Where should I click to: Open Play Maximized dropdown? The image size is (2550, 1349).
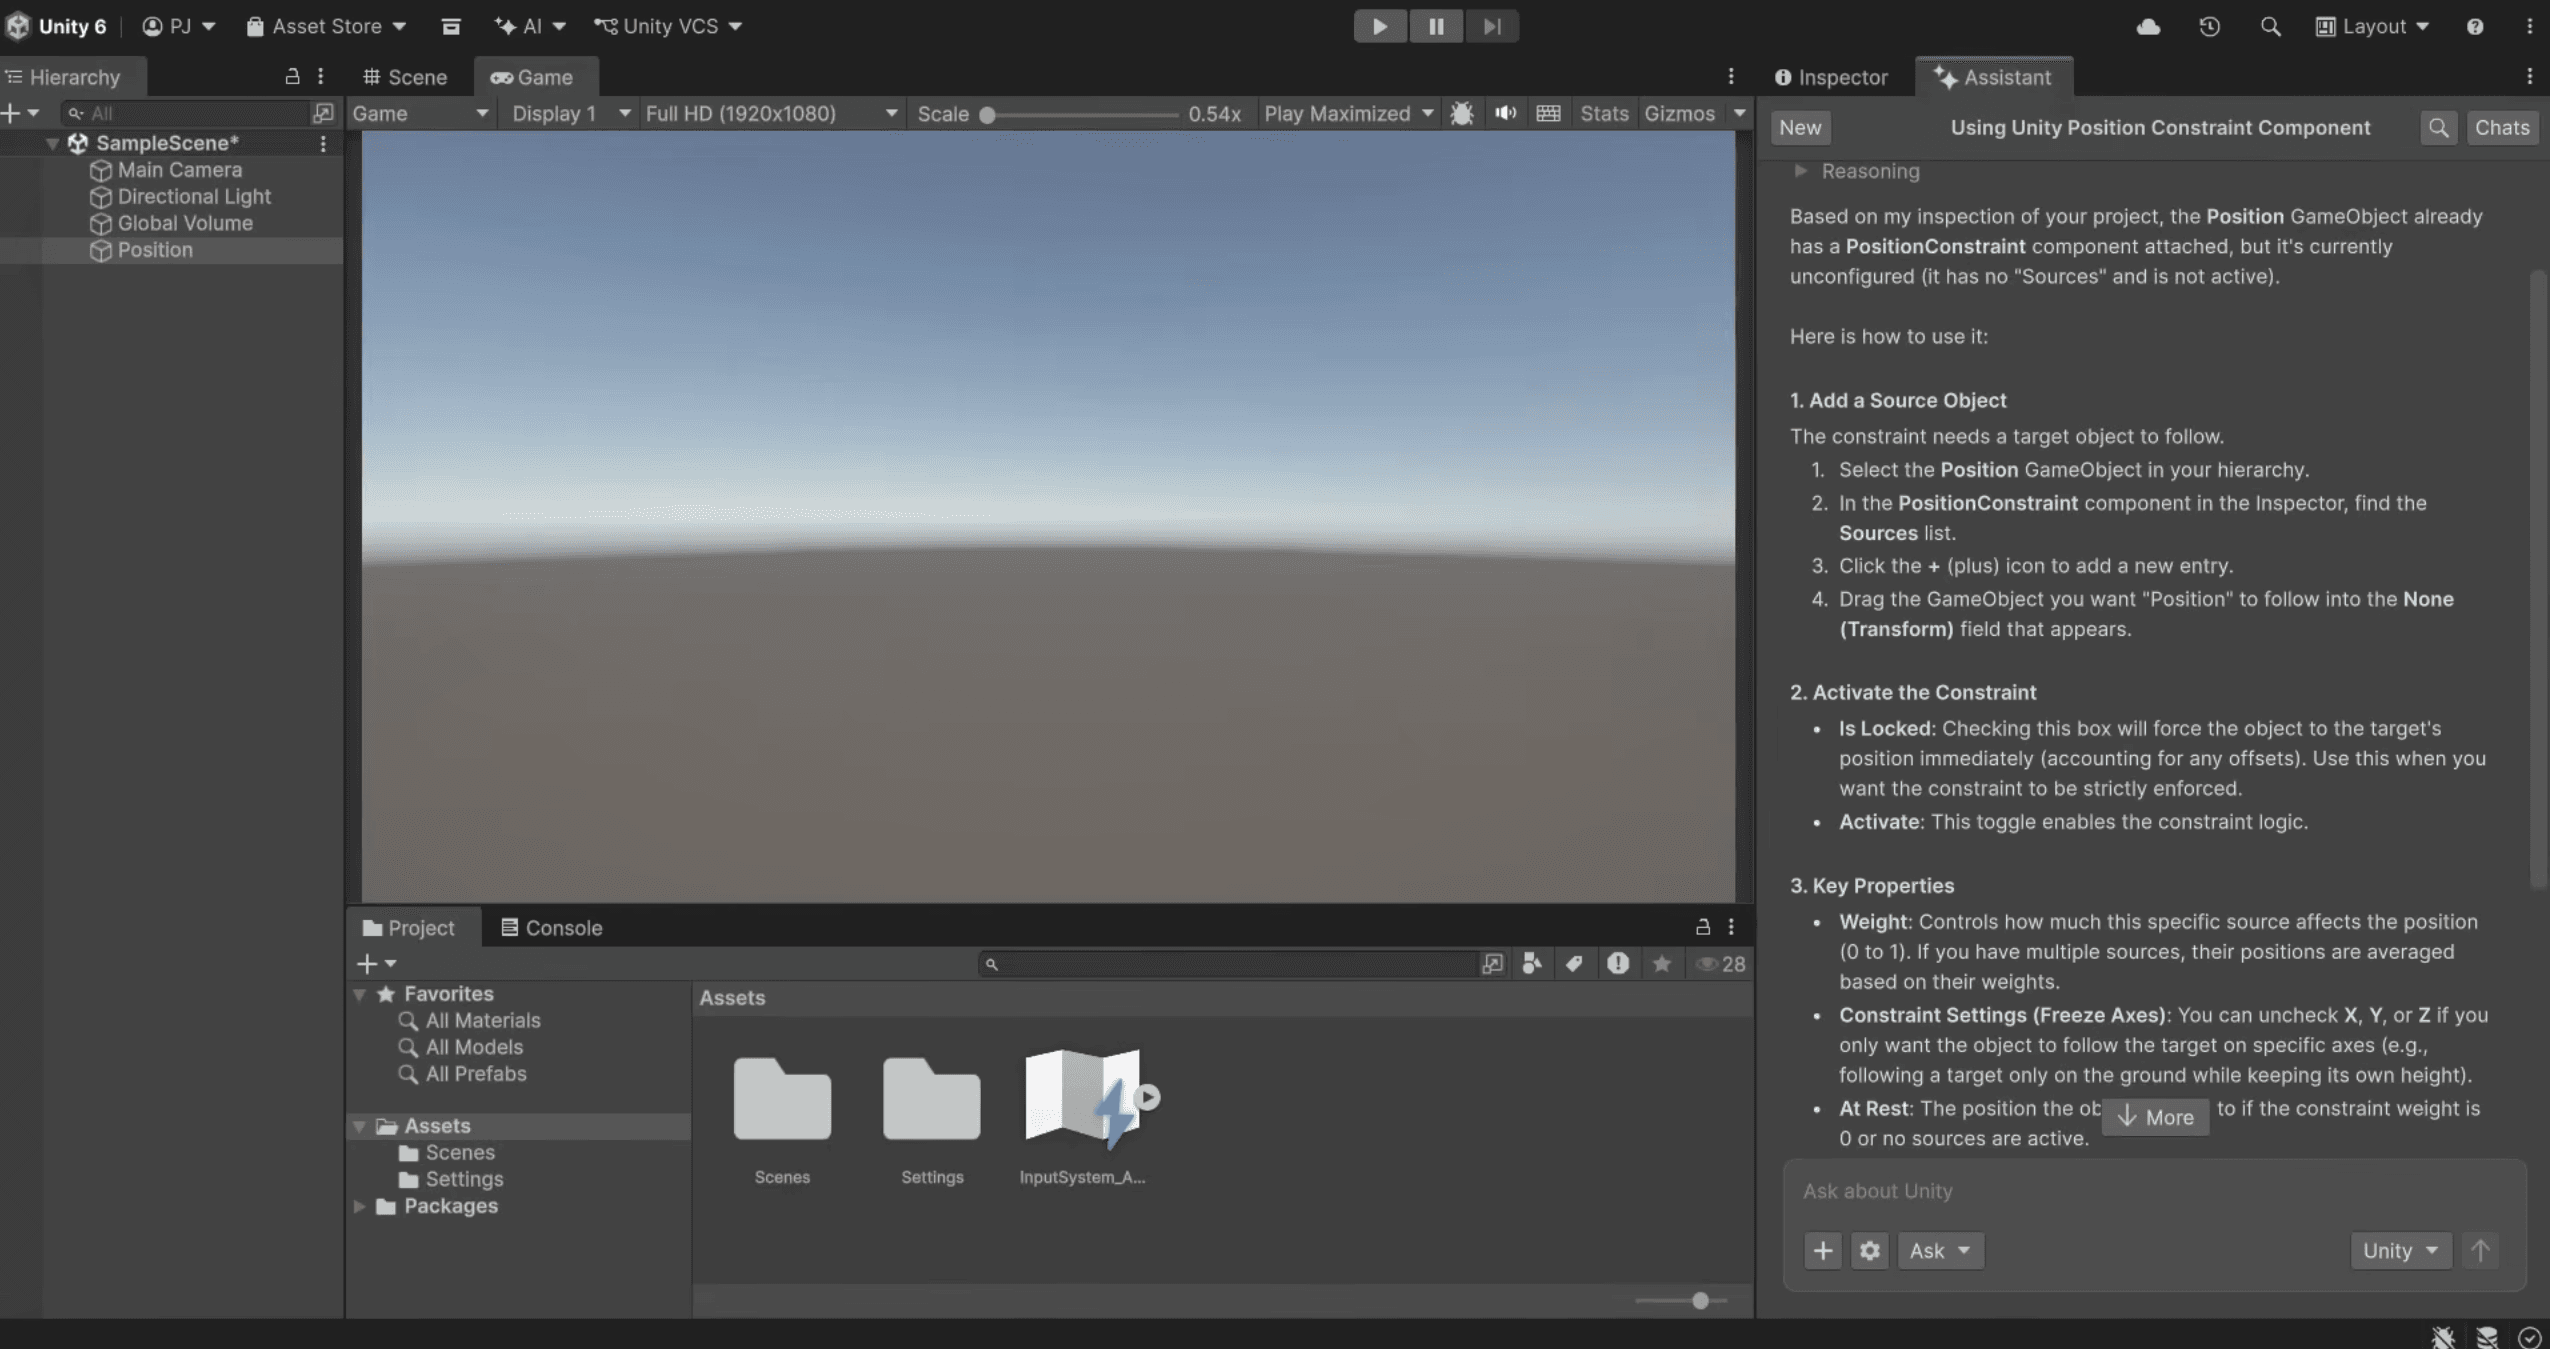(x=1348, y=113)
